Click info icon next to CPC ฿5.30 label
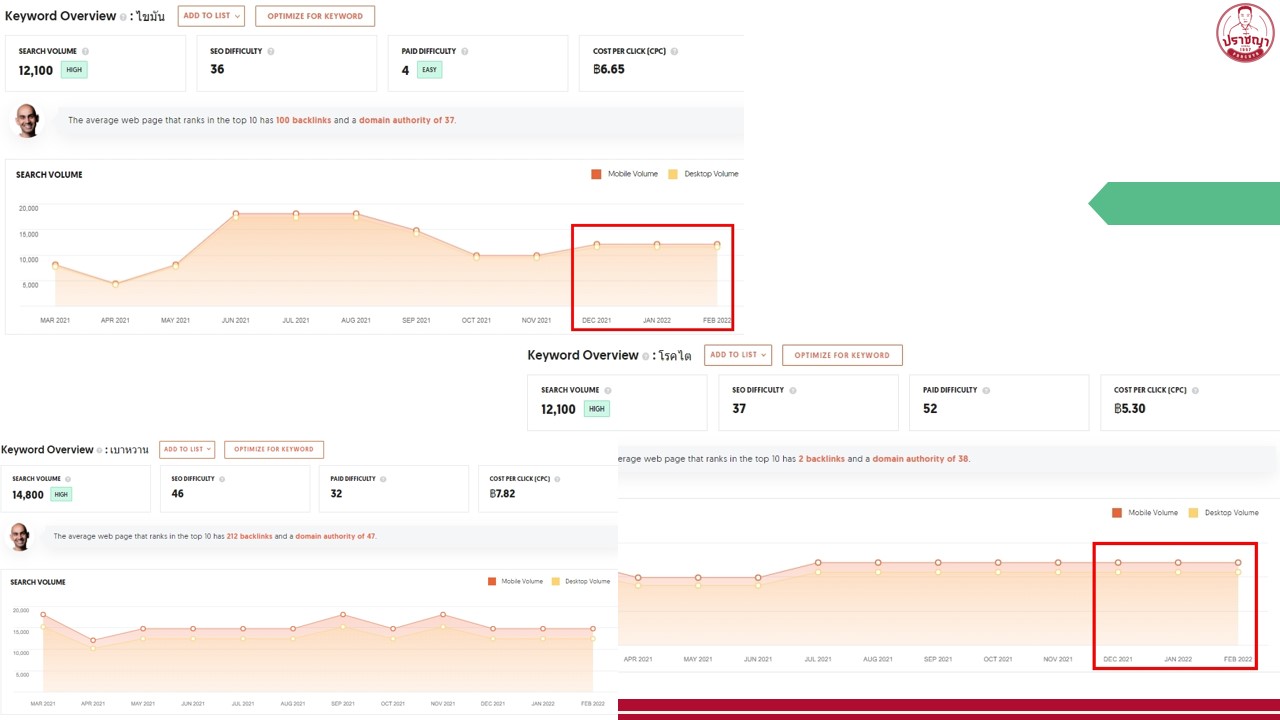The height and width of the screenshot is (720, 1280). pos(1195,390)
